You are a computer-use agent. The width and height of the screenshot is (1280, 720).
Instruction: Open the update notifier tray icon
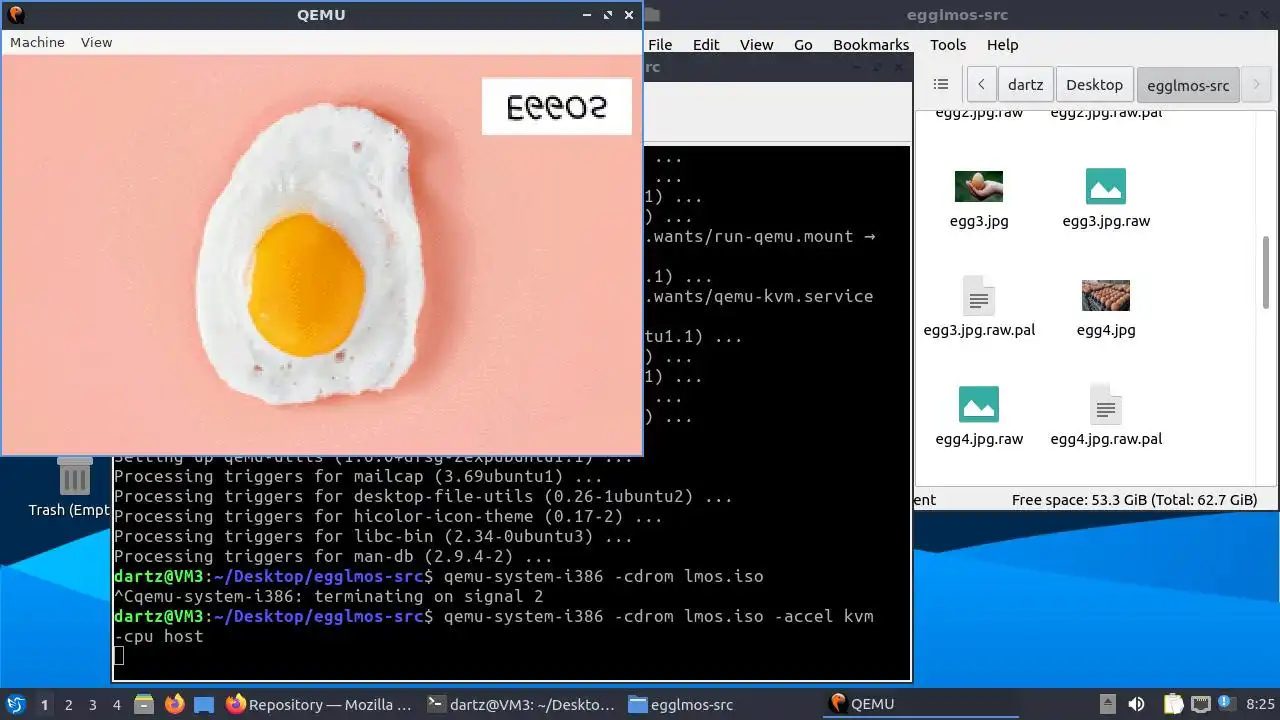pos(1228,704)
